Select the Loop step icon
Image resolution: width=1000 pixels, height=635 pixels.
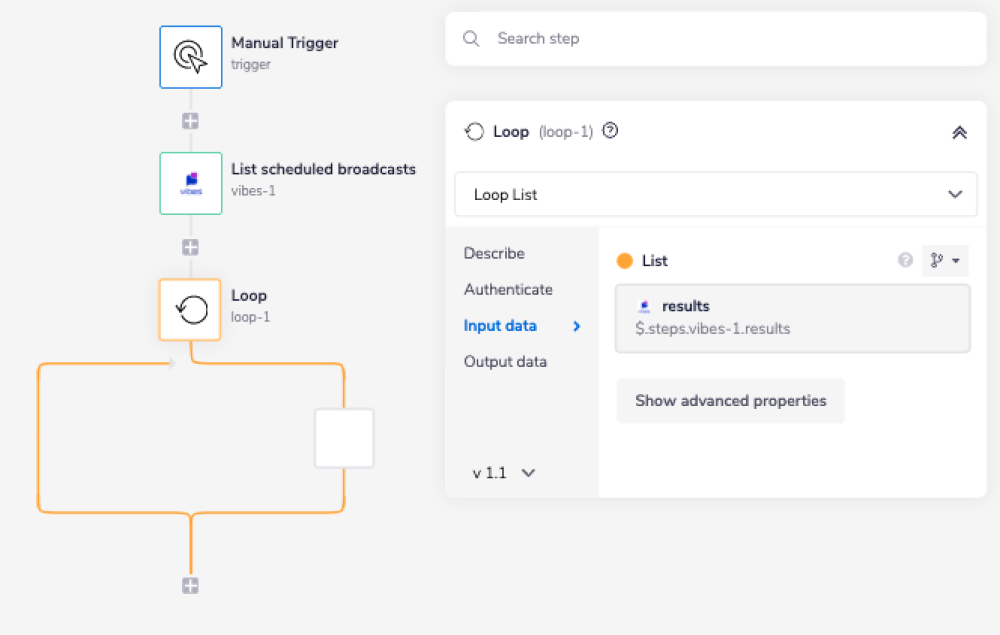pos(191,309)
